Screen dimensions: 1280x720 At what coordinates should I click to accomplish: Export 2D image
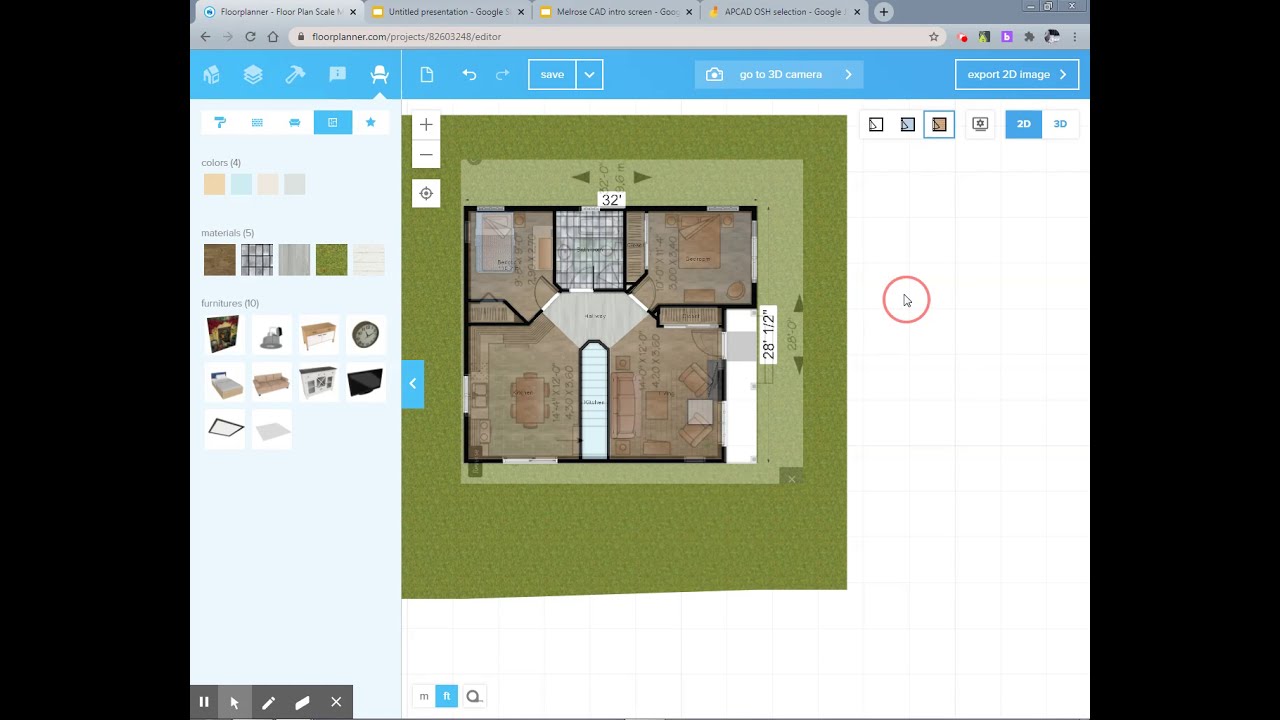tap(1017, 75)
